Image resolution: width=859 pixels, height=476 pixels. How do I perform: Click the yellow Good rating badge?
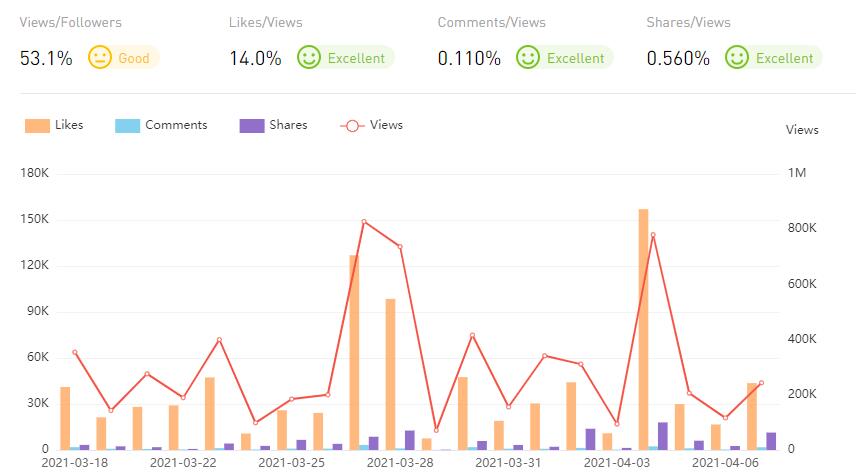(134, 58)
